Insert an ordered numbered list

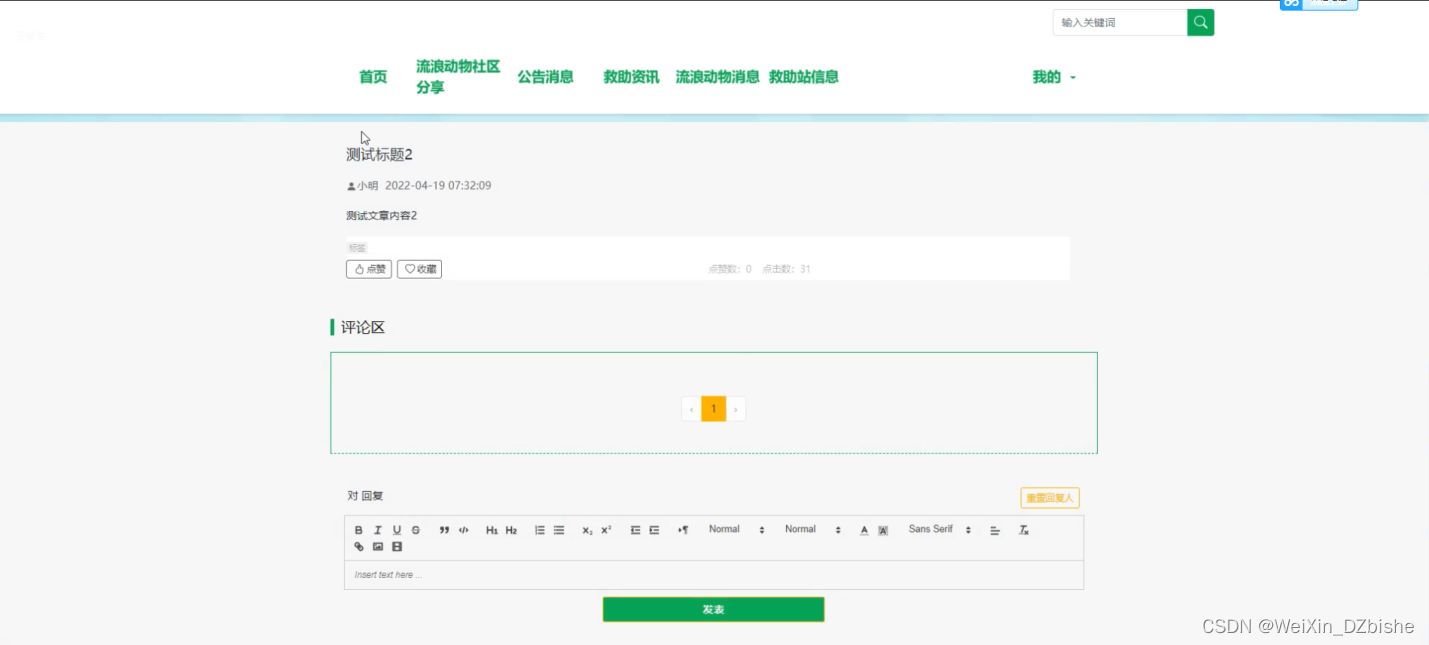point(540,530)
